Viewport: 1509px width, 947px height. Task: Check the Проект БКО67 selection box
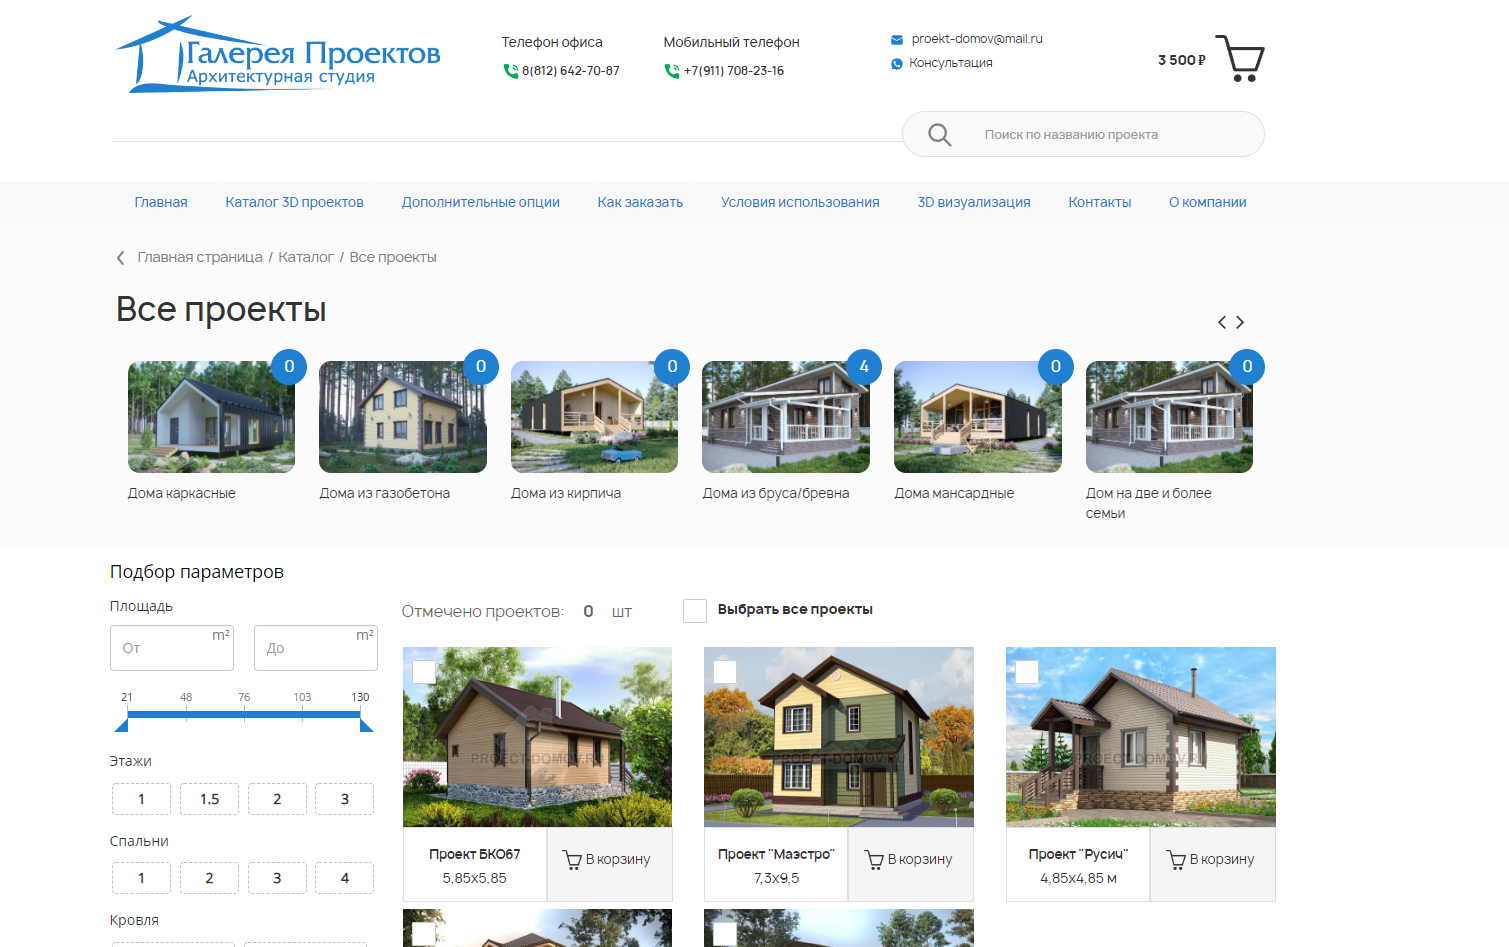(x=424, y=672)
